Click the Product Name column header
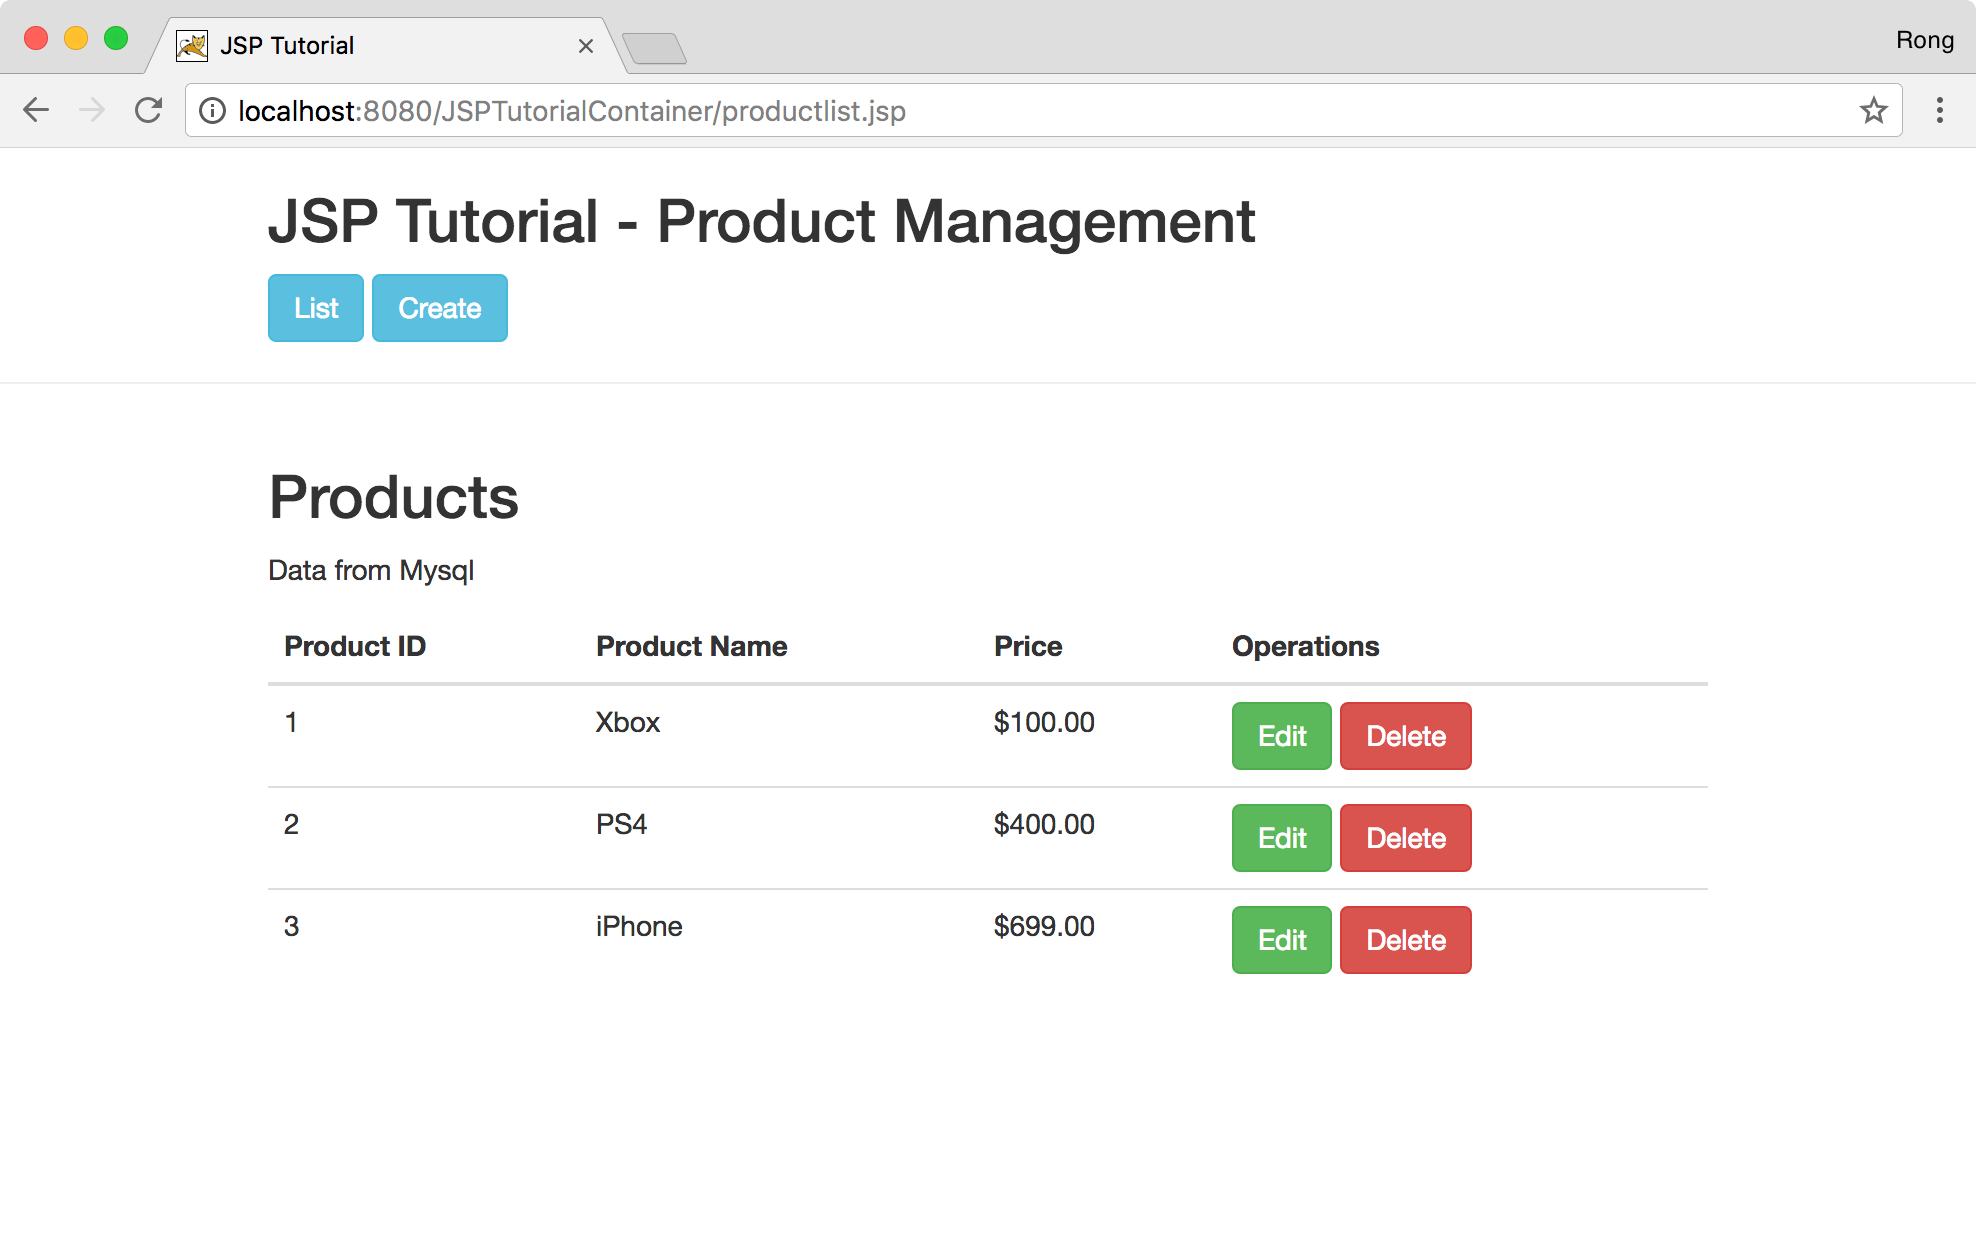1976x1238 pixels. 692,646
